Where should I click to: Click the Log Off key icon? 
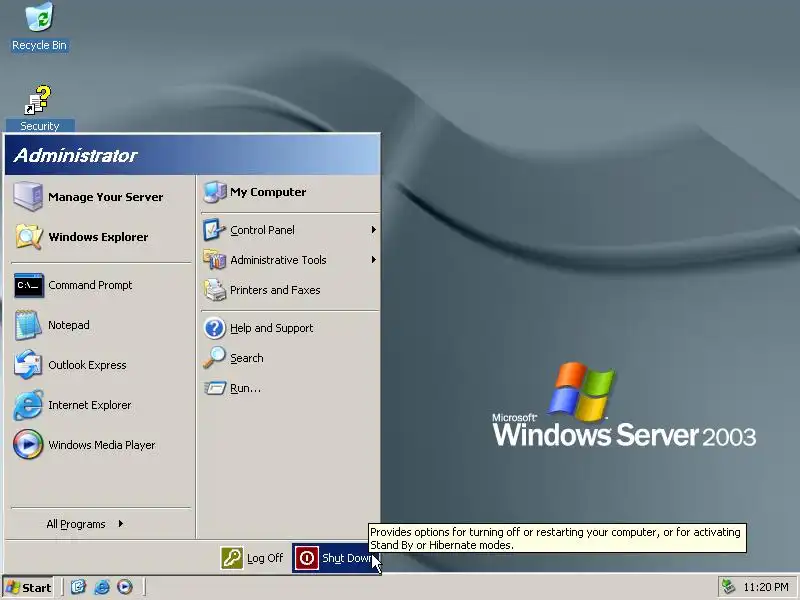coord(232,558)
